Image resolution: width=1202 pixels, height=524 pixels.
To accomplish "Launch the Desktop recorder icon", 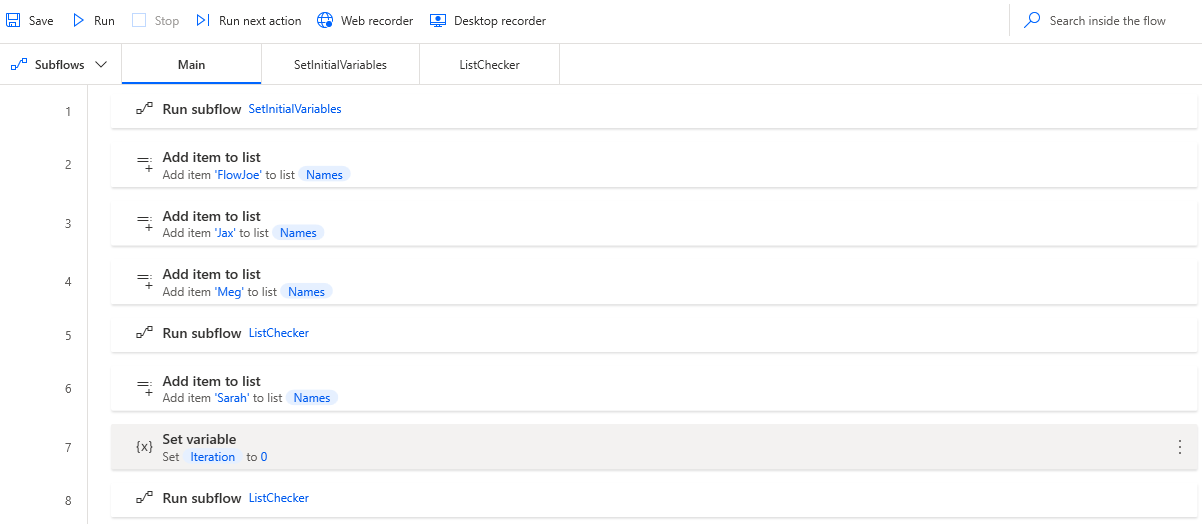I will (438, 20).
